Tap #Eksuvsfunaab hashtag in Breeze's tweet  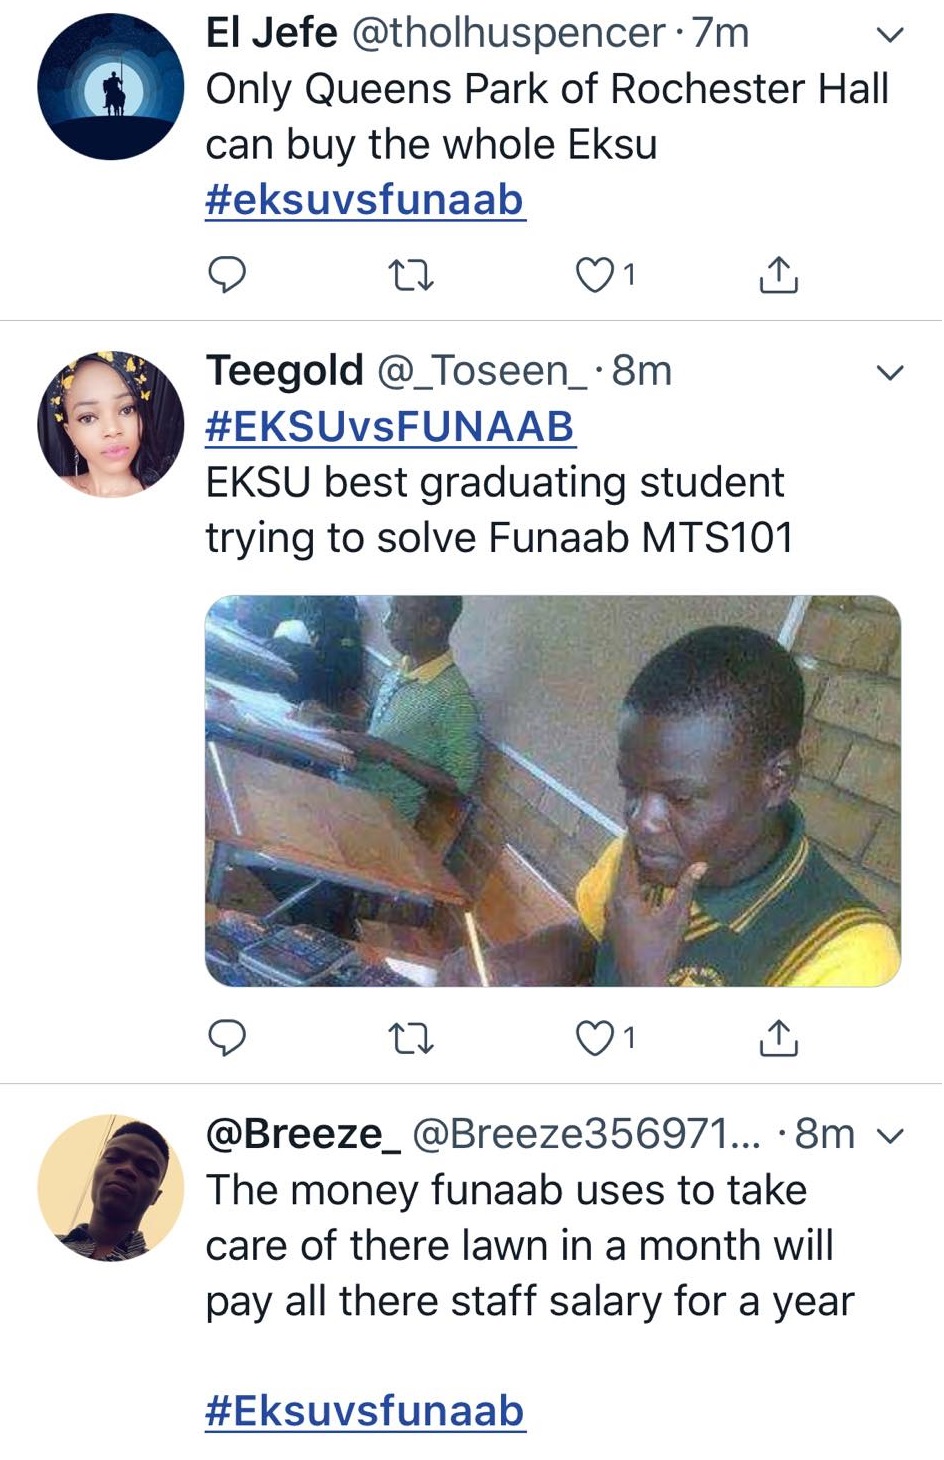pyautogui.click(x=365, y=1411)
